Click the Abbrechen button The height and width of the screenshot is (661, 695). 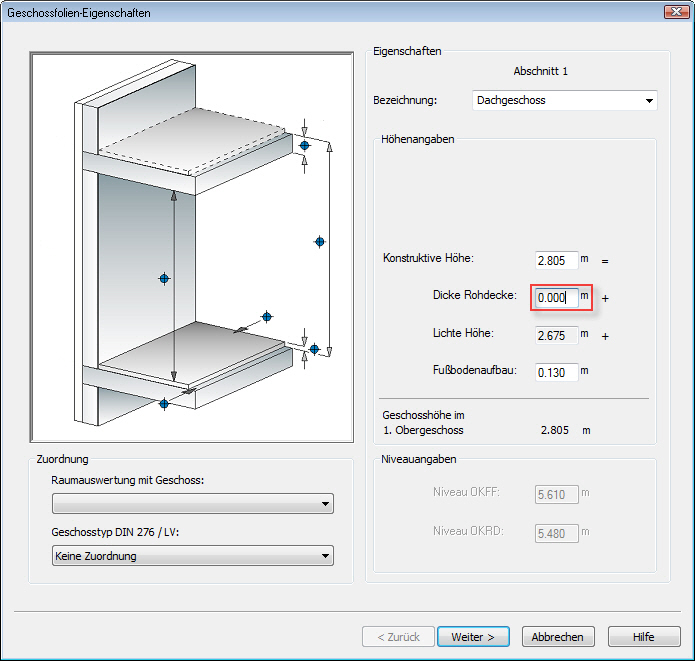558,637
